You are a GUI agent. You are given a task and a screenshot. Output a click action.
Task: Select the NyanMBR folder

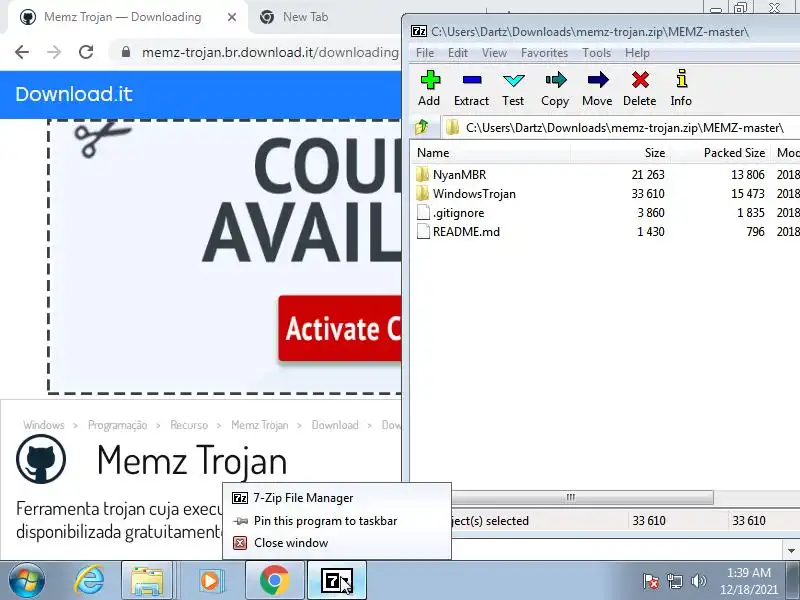(459, 174)
